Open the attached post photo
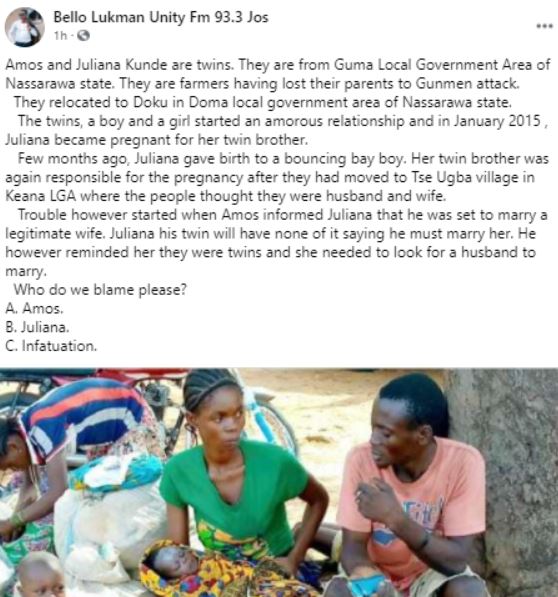The width and height of the screenshot is (558, 597). [279, 482]
